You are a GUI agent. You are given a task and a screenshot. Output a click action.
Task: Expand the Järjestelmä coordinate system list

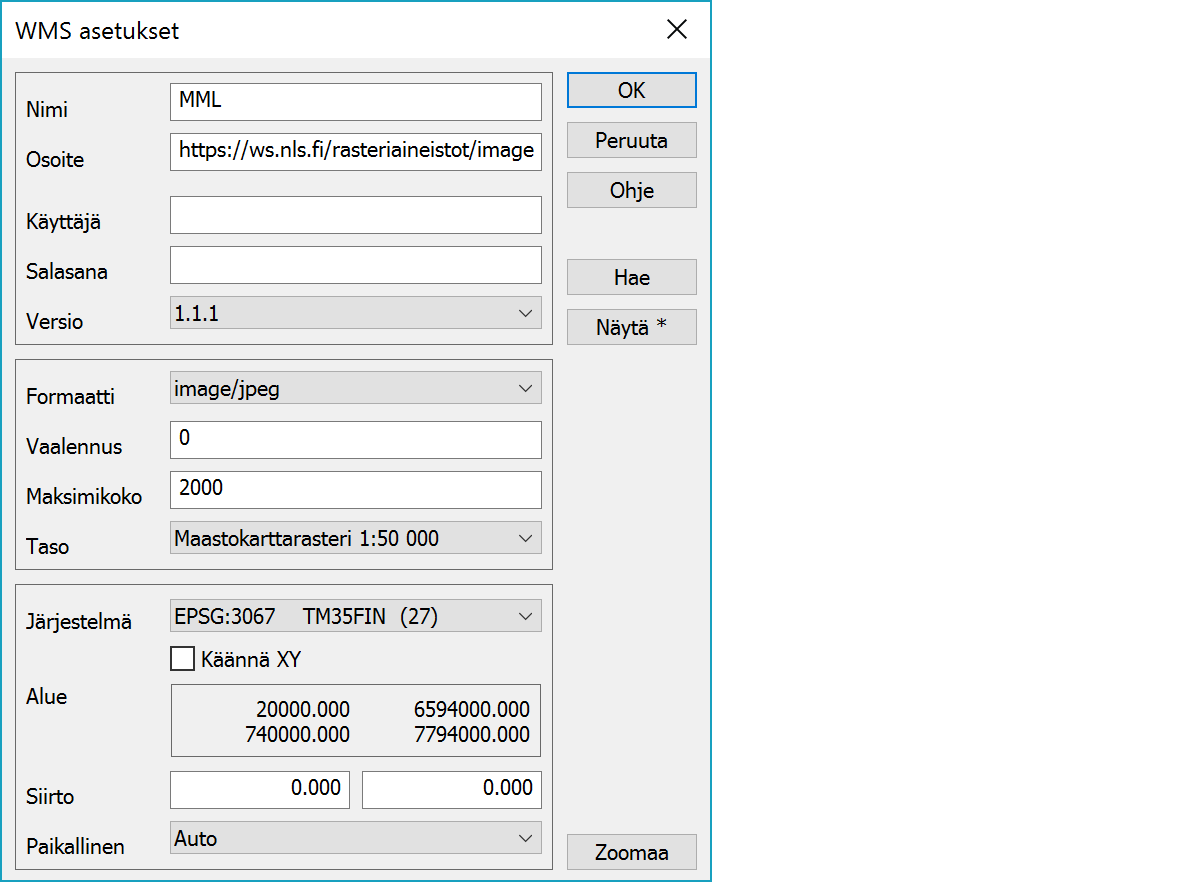tap(355, 617)
